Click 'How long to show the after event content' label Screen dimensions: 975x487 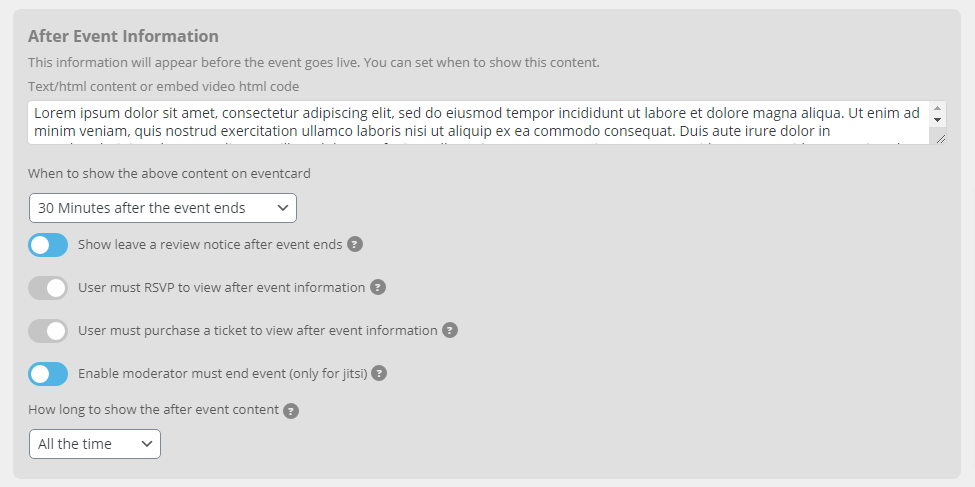154,410
